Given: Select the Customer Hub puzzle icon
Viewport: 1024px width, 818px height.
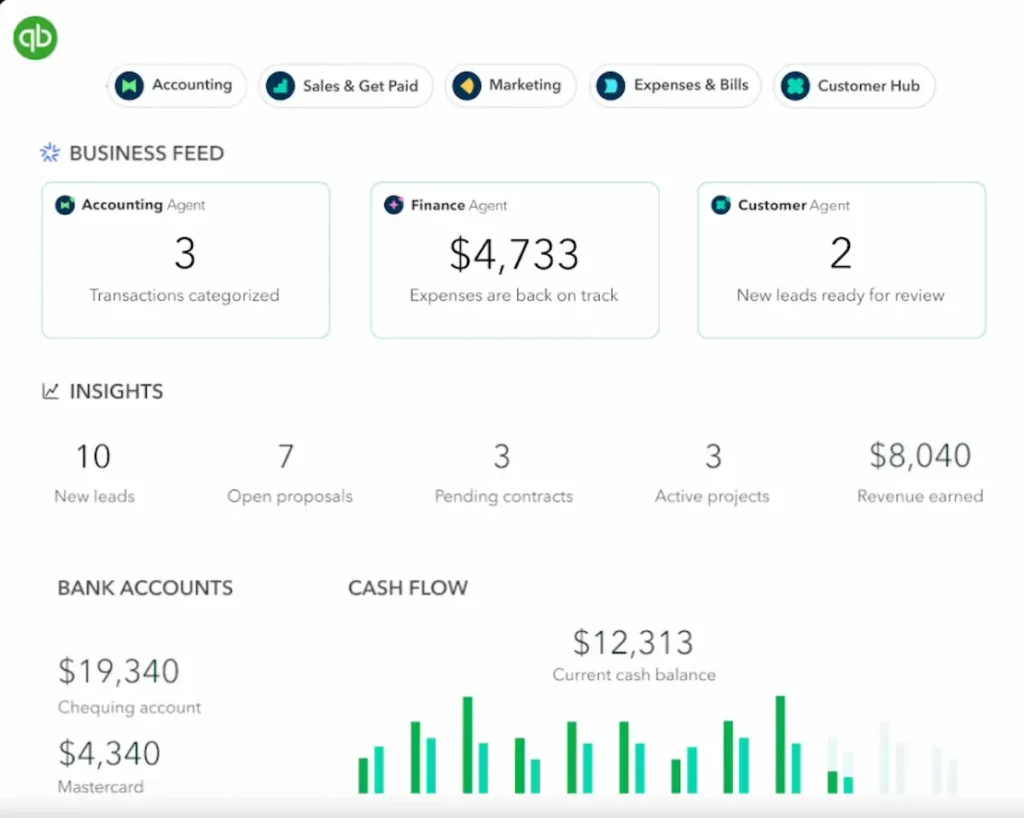Looking at the screenshot, I should (795, 86).
